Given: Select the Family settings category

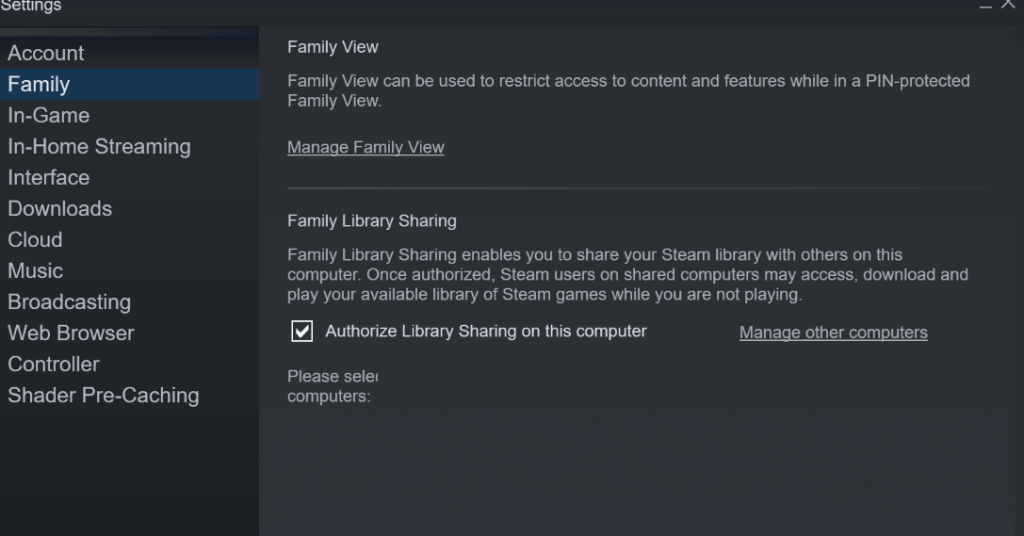Looking at the screenshot, I should coord(39,84).
